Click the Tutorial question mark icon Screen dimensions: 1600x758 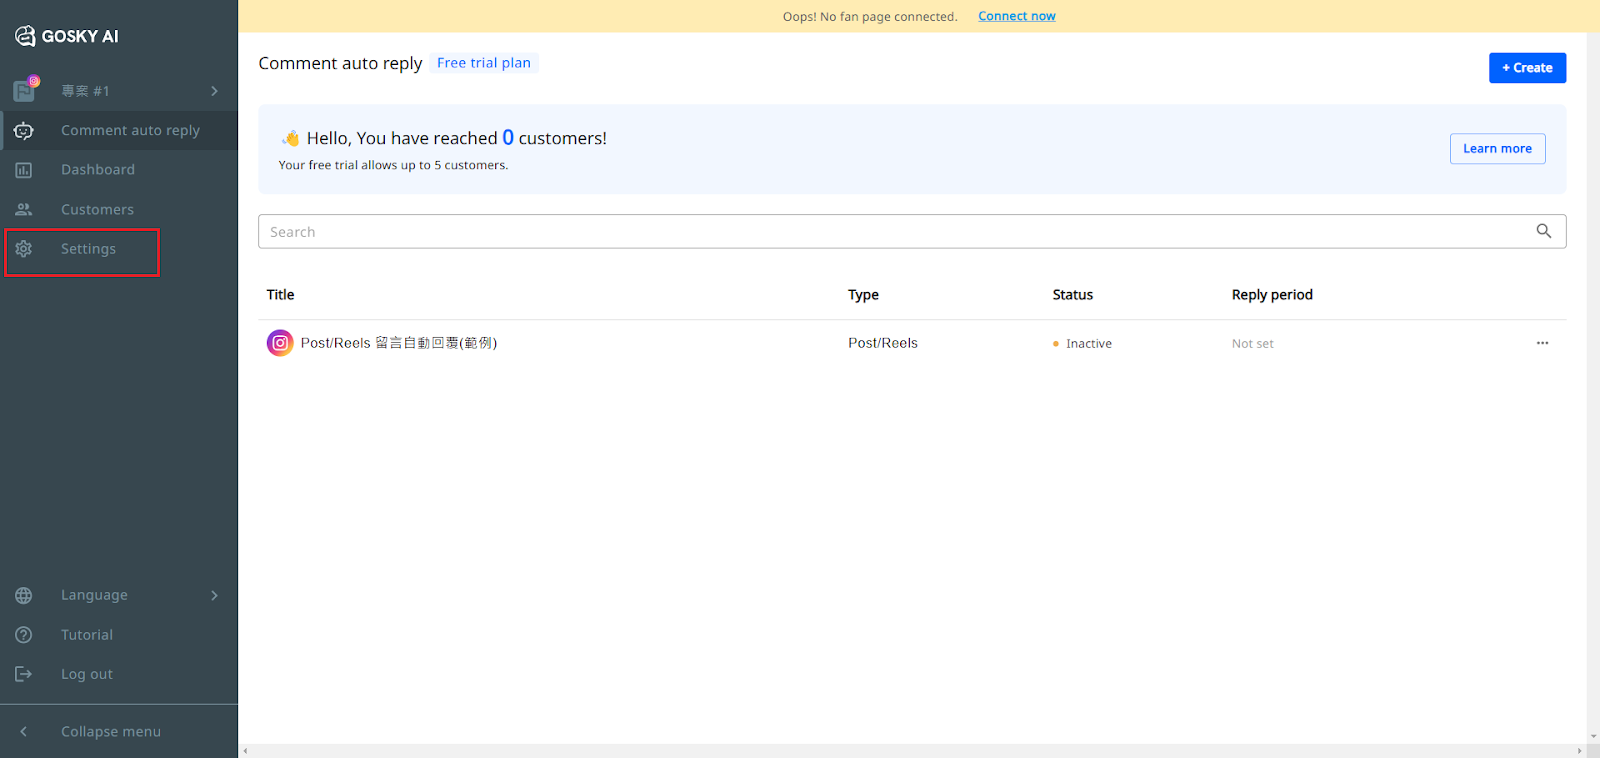(x=24, y=635)
